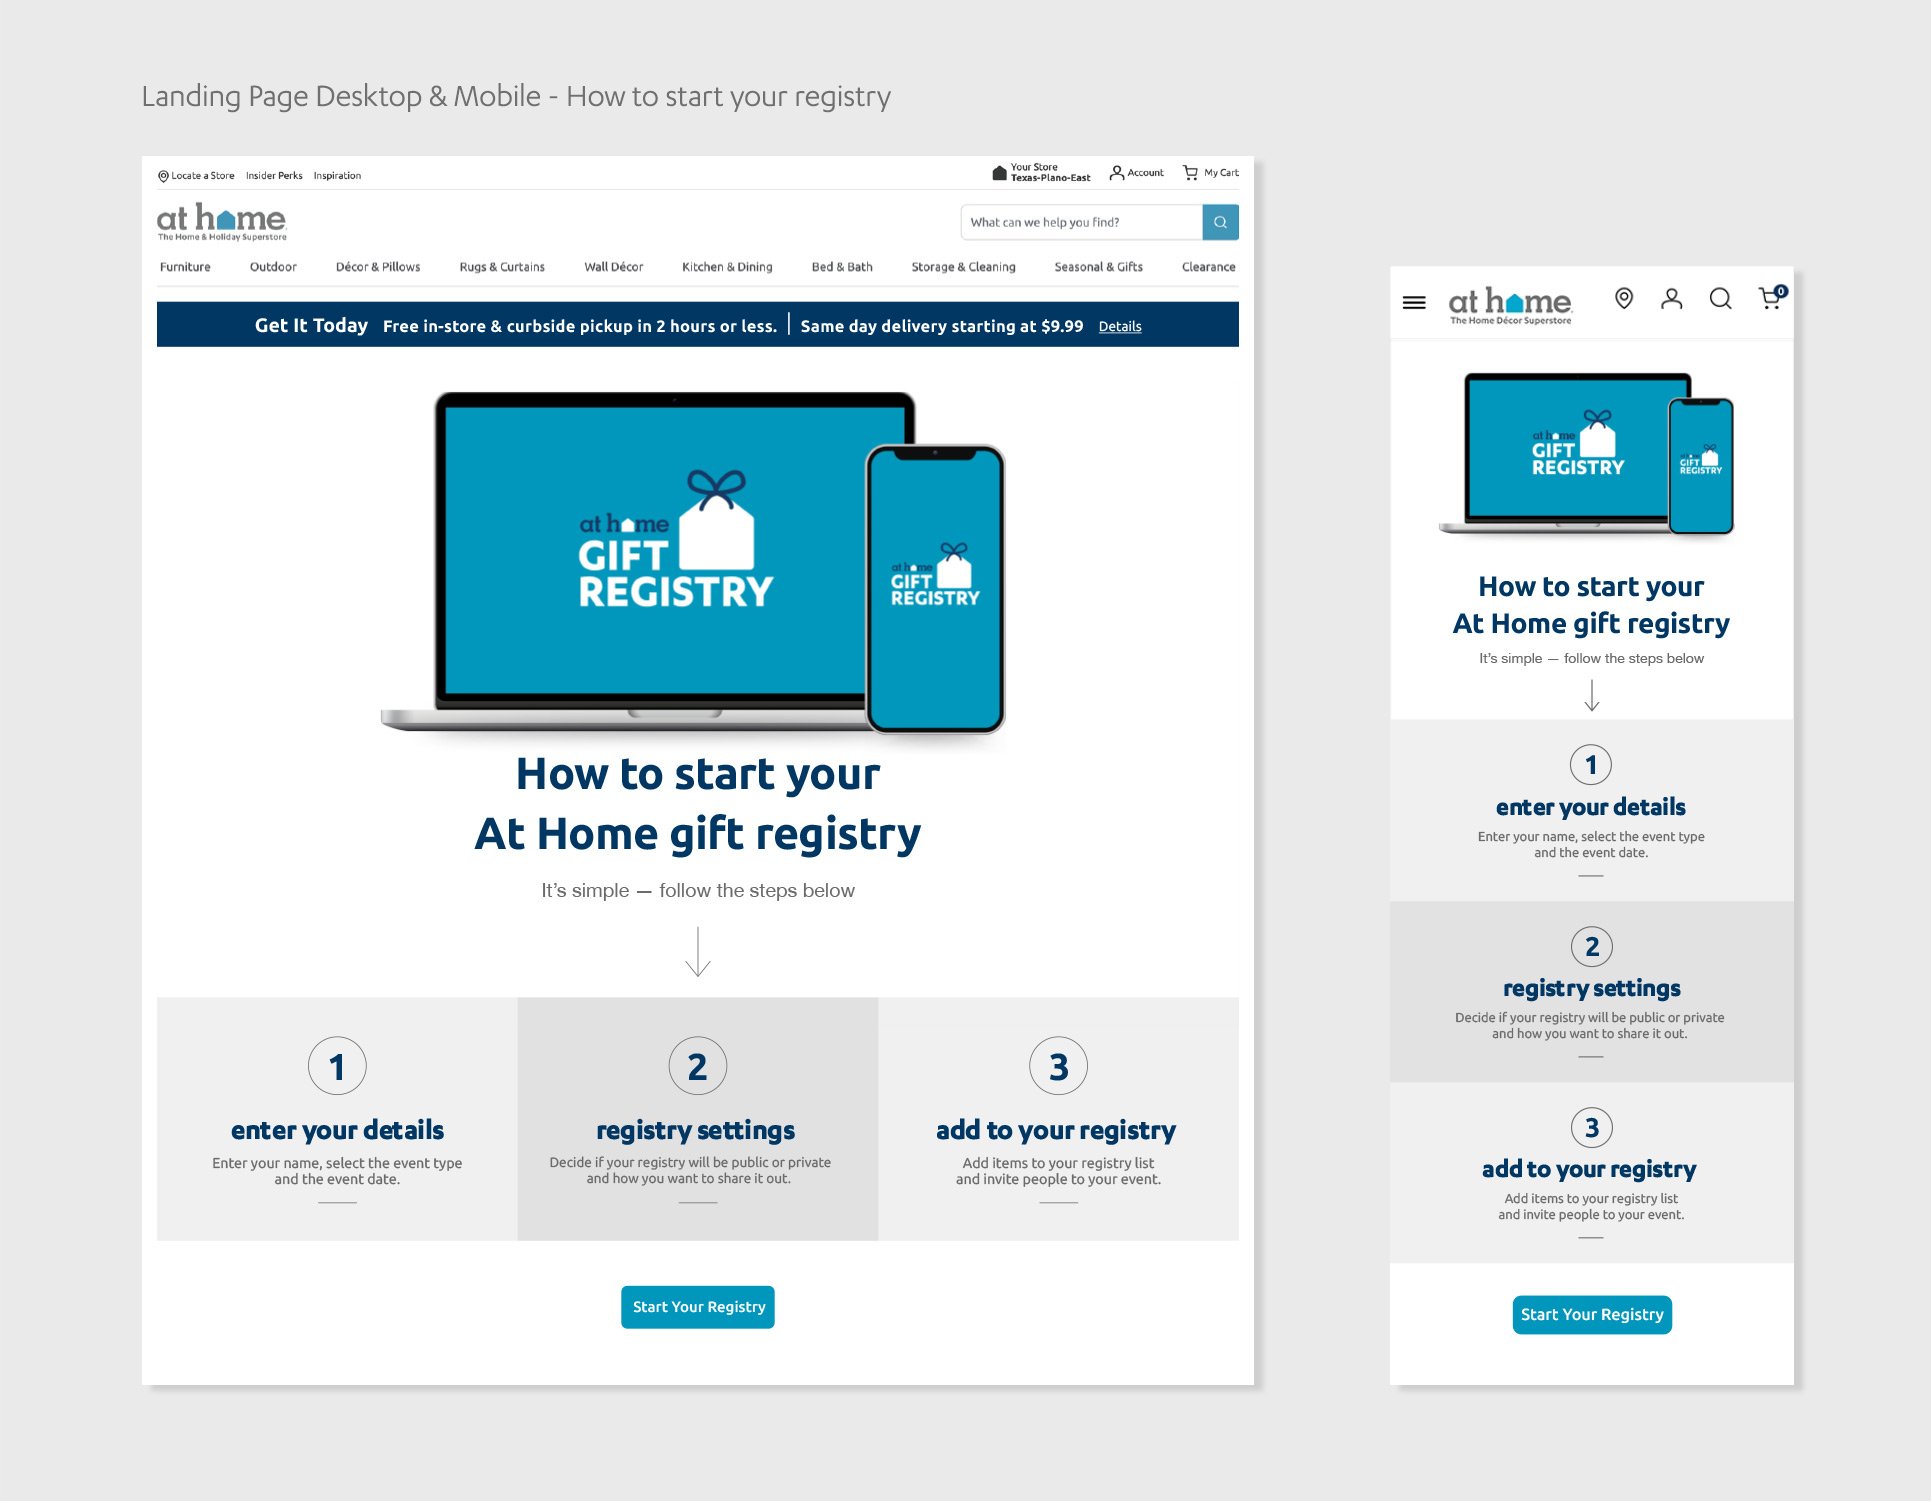The width and height of the screenshot is (1931, 1501).
Task: Open the Wall Décor menu
Action: tap(614, 267)
